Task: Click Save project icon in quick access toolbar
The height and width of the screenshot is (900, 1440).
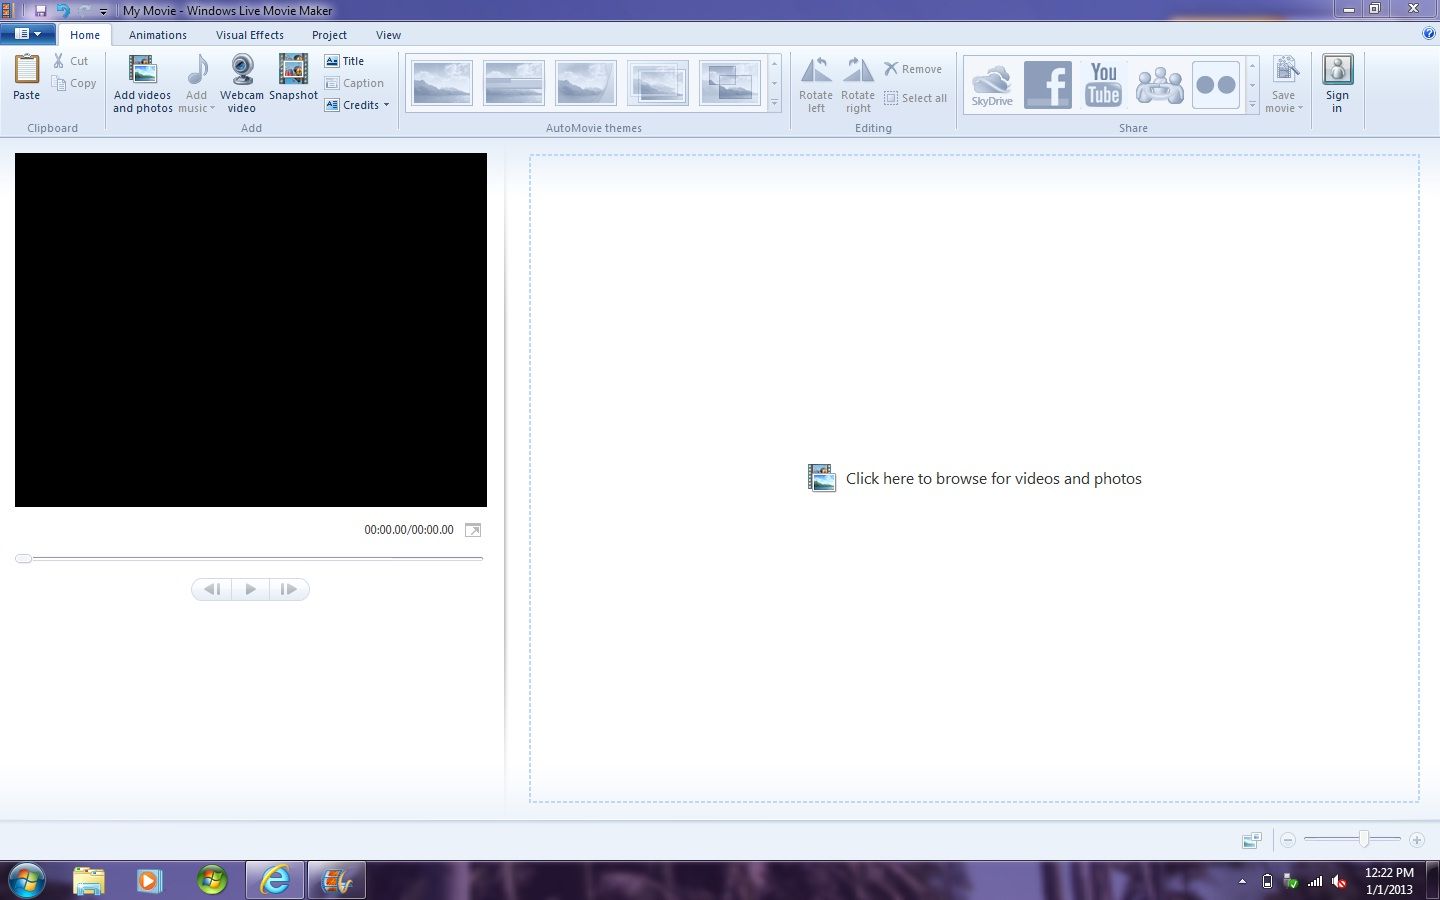Action: (41, 10)
